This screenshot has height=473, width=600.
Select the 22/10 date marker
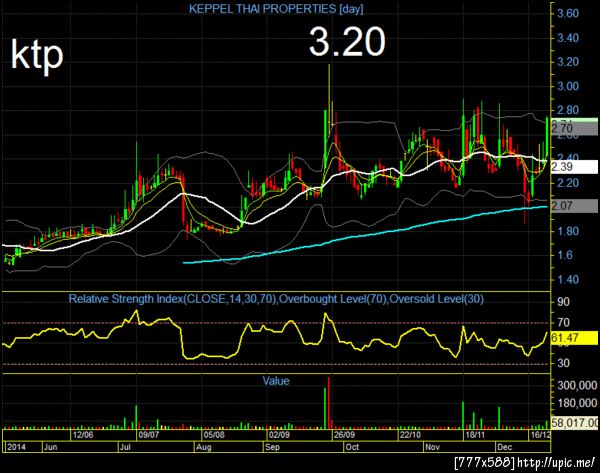[410, 435]
